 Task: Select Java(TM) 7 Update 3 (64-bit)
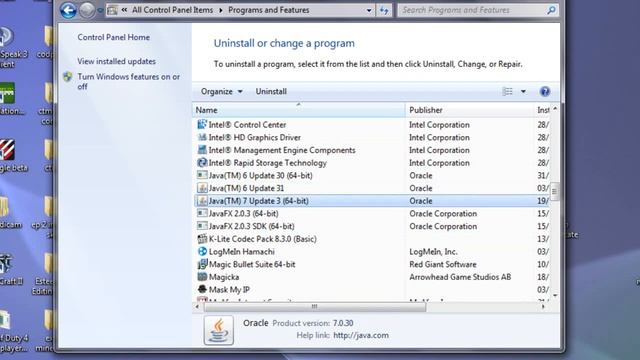pos(258,201)
